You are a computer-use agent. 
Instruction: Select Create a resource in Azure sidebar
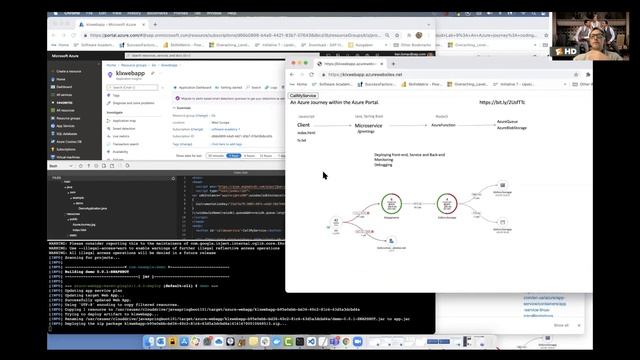pos(66,71)
